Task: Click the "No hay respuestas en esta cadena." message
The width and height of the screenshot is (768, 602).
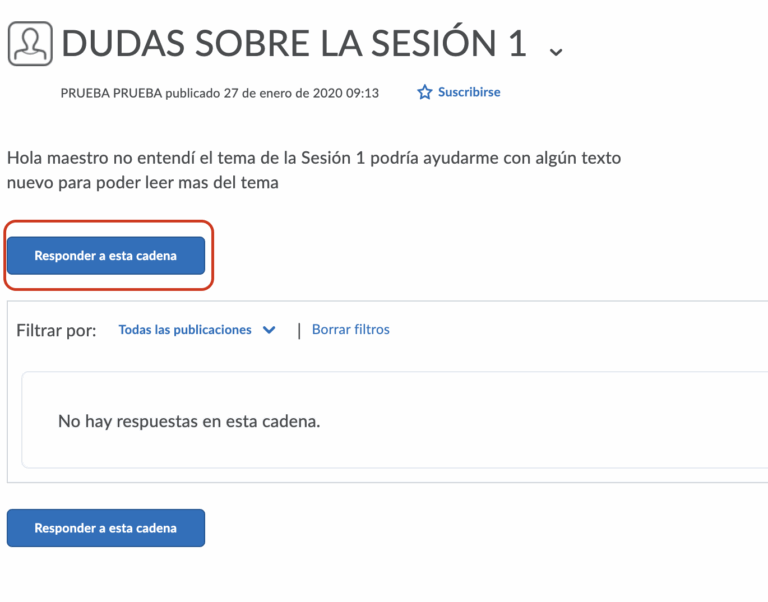Action: click(x=189, y=421)
